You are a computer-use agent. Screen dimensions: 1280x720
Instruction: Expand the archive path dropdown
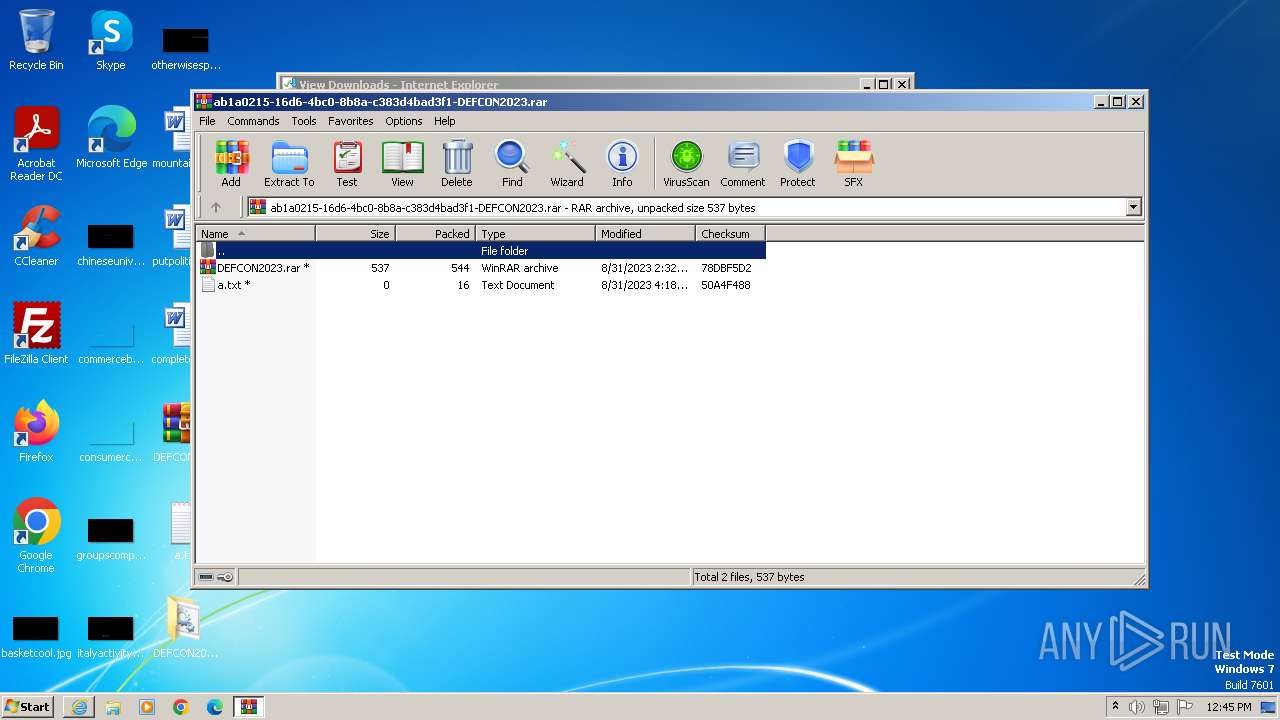(1133, 208)
